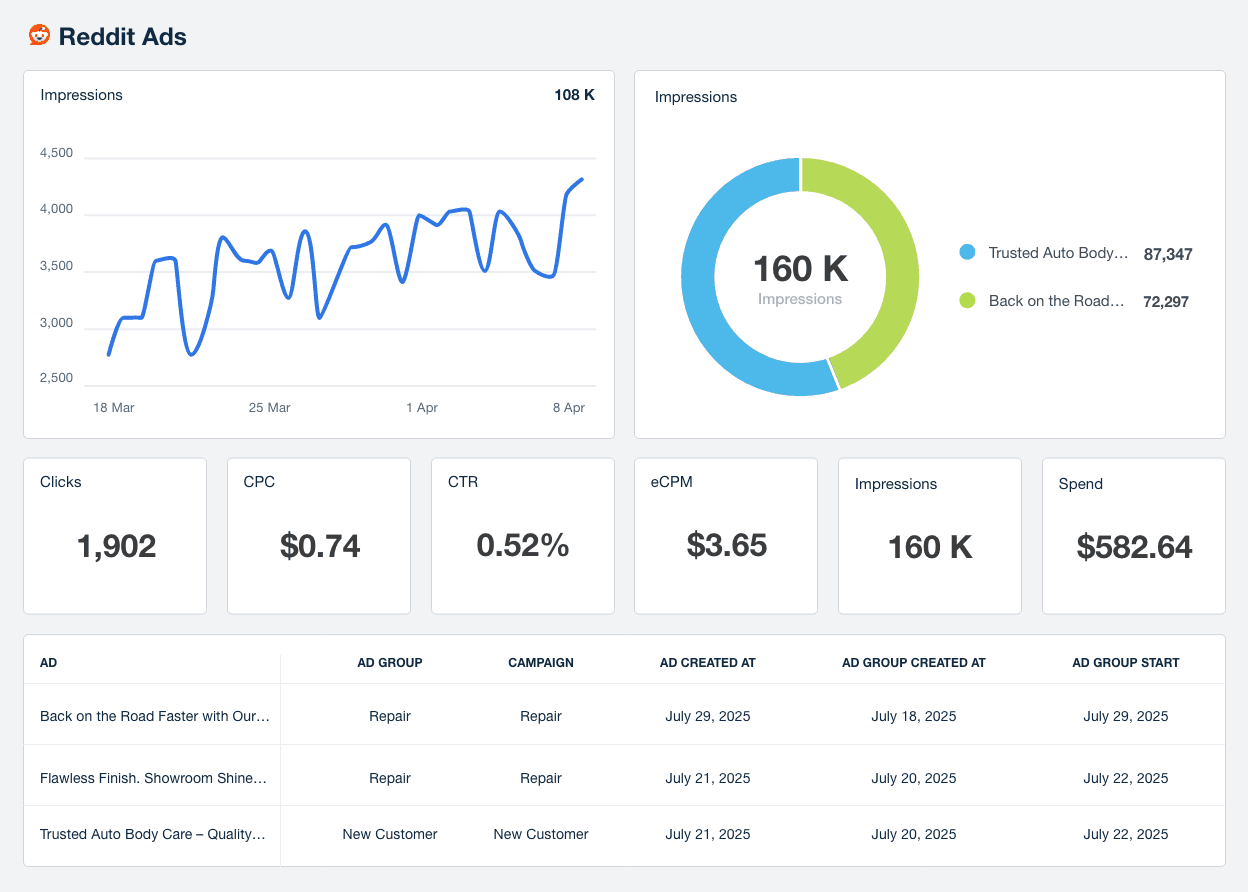This screenshot has width=1248, height=892.
Task: Sort the table by CAMPAIGN column
Action: point(540,662)
